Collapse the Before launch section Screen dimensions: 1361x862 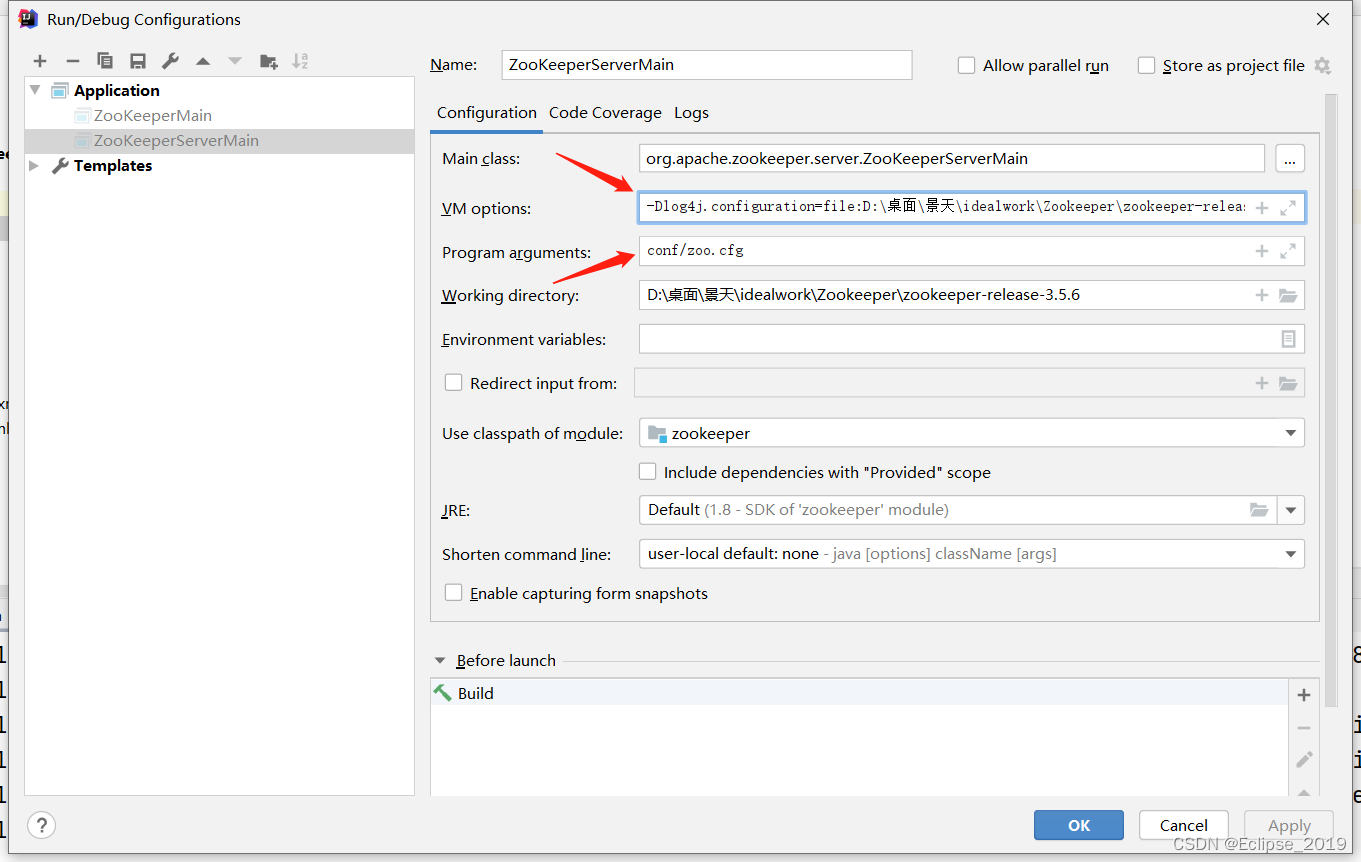[x=440, y=661]
